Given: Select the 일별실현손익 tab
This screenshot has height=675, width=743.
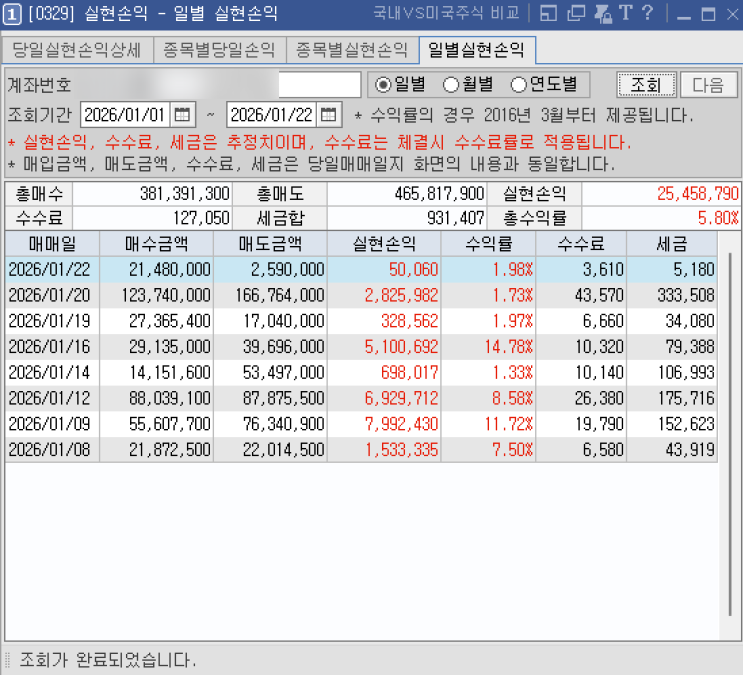Looking at the screenshot, I should (477, 50).
